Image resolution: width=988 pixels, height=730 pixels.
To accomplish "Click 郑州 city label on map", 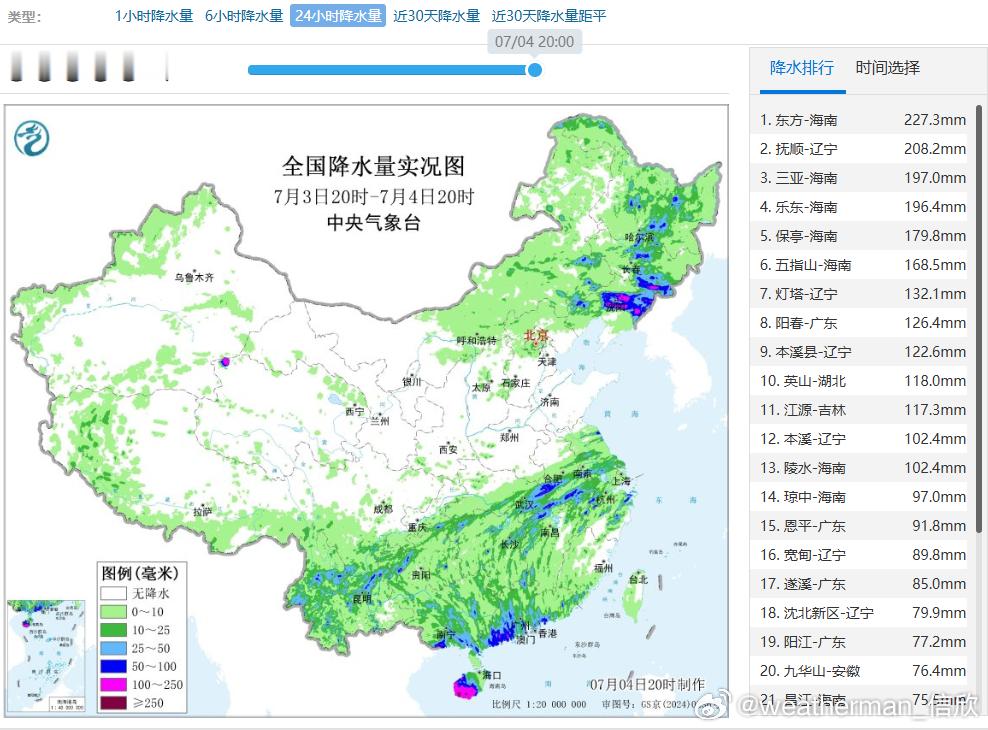I will (x=509, y=437).
